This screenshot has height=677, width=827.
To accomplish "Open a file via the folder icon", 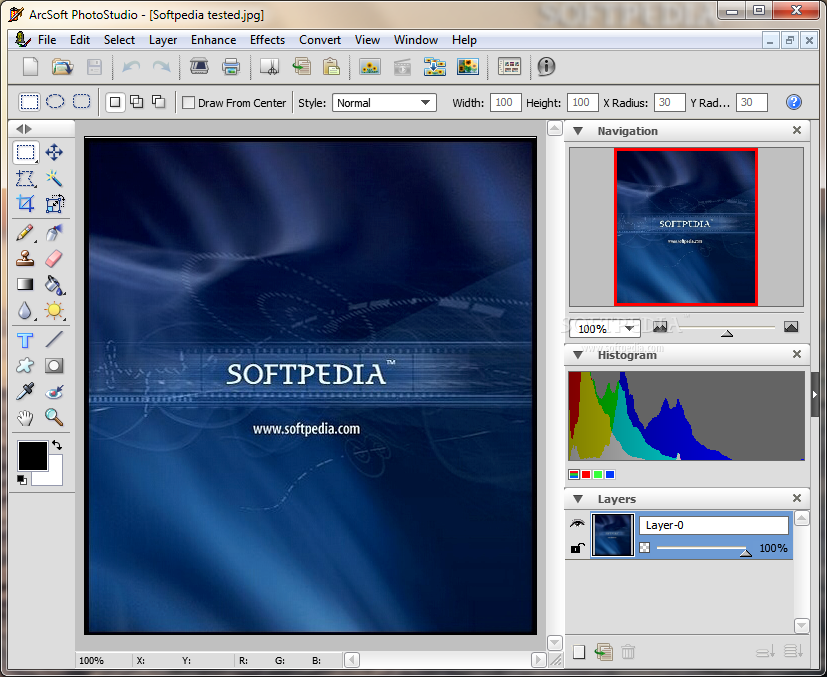I will point(63,67).
